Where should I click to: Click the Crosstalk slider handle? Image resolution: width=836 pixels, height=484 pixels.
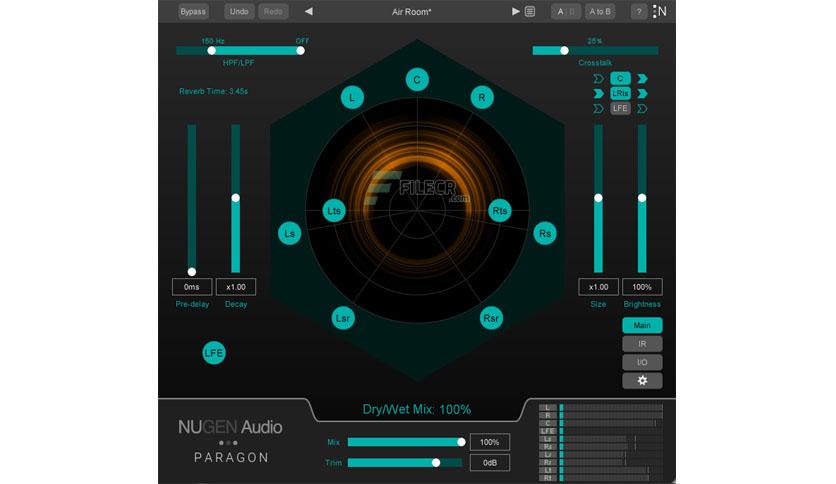pyautogui.click(x=564, y=51)
